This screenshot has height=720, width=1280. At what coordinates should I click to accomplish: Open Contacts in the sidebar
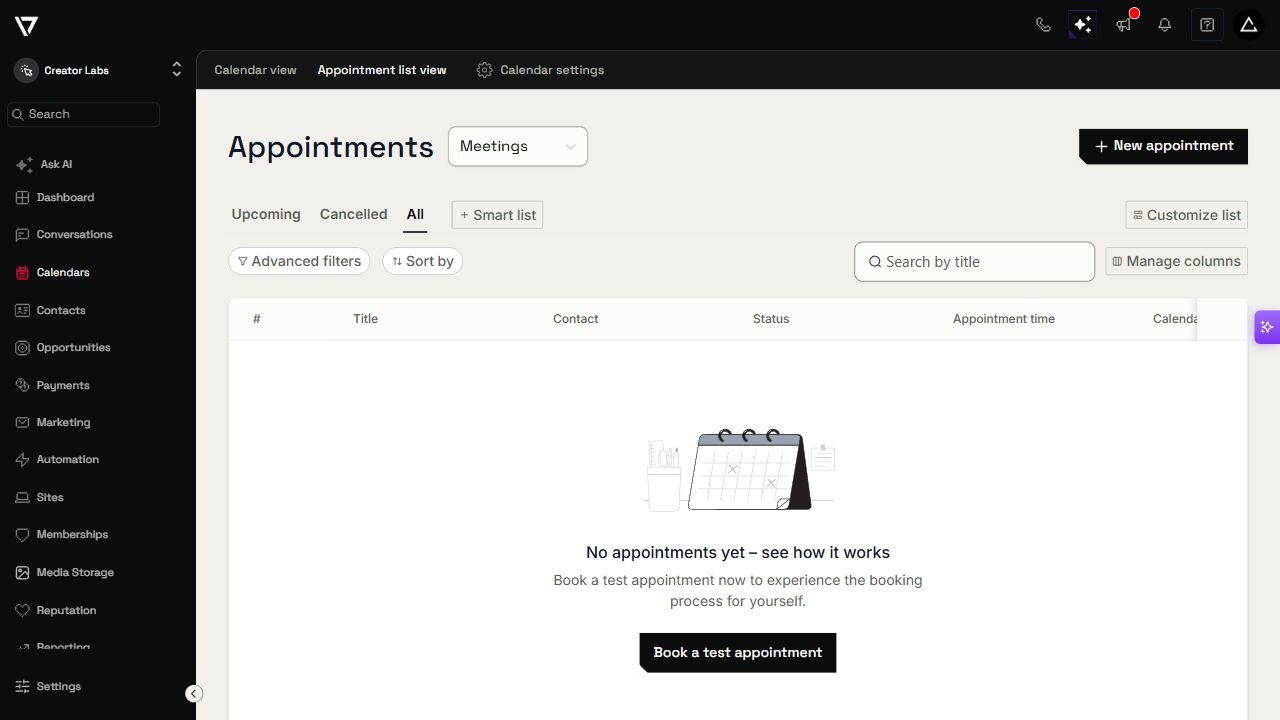tap(51, 310)
